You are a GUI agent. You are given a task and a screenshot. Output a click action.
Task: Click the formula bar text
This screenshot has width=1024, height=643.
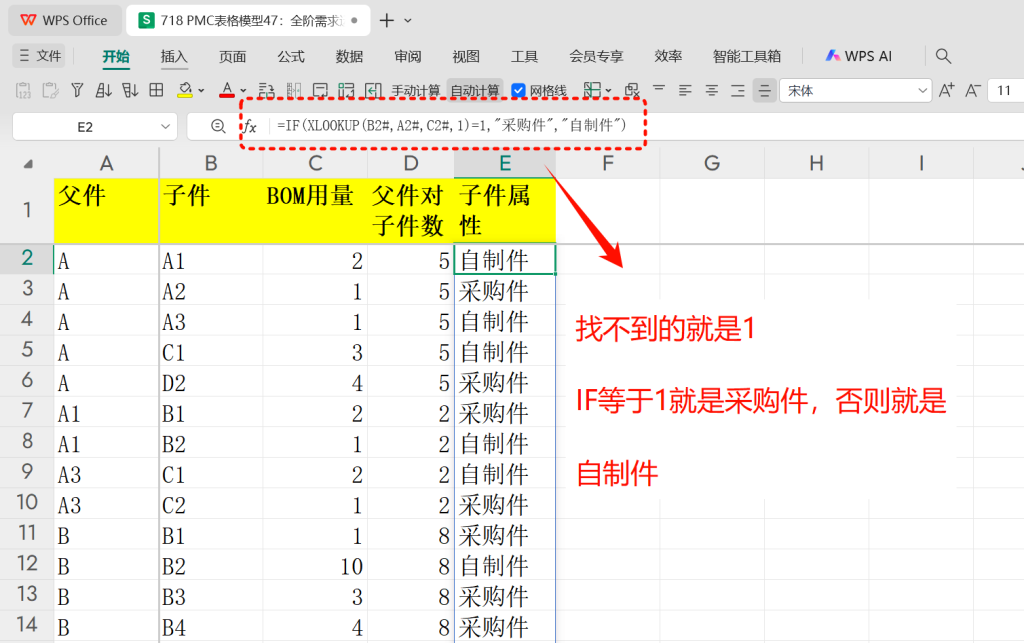(451, 125)
